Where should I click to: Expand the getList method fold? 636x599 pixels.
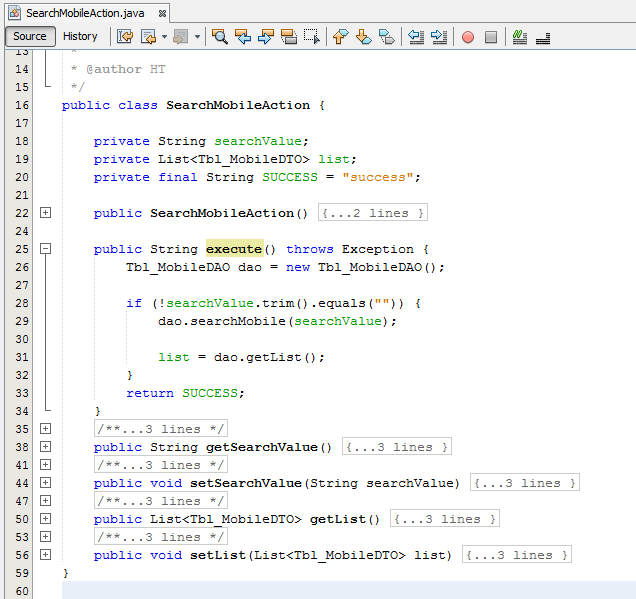tap(45, 518)
